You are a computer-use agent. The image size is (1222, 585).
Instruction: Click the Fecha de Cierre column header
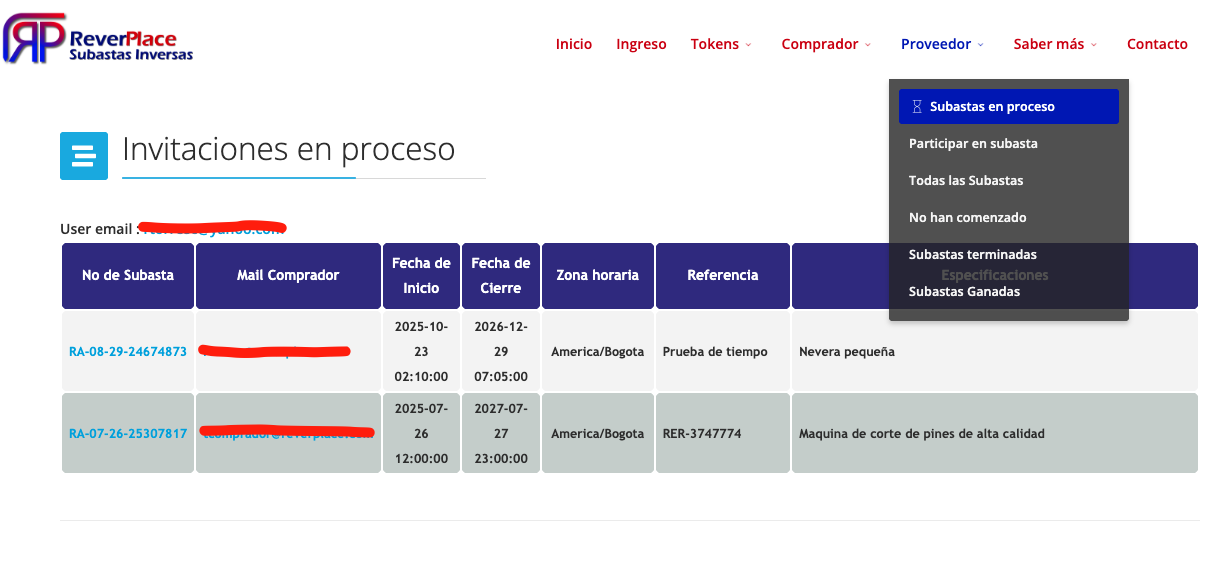pos(501,276)
